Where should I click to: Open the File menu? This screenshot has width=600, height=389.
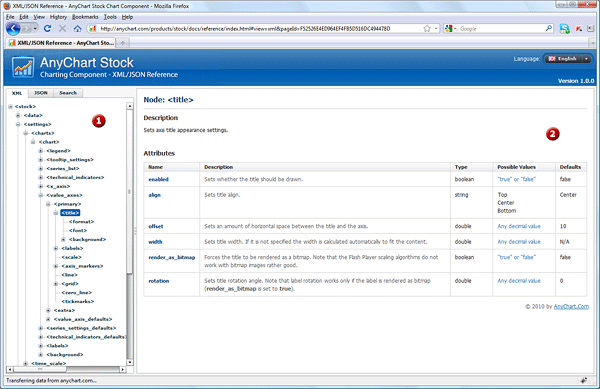10,17
